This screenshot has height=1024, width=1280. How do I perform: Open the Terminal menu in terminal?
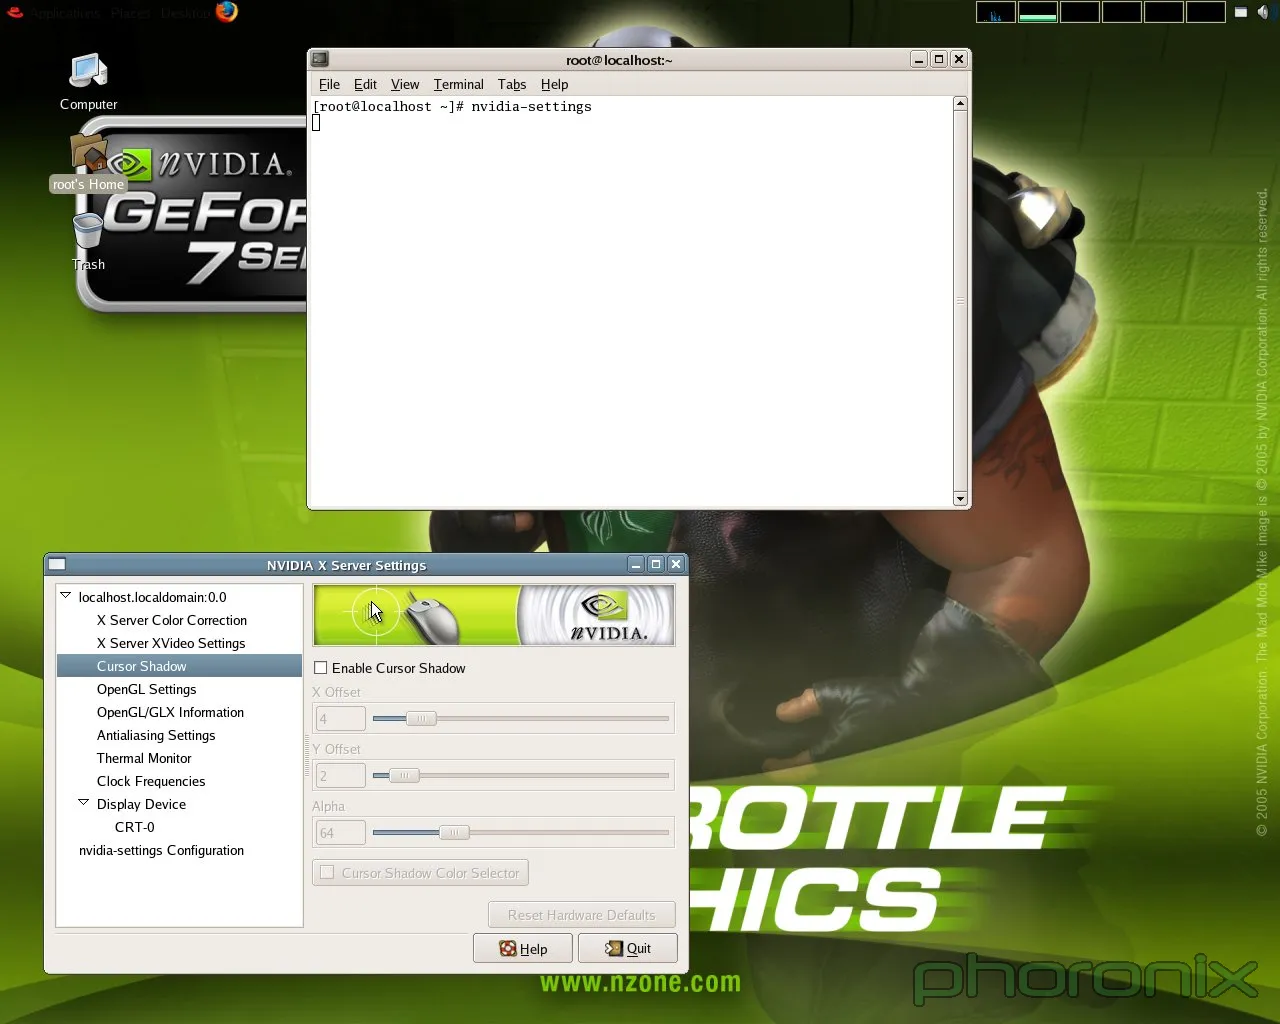[x=459, y=84]
